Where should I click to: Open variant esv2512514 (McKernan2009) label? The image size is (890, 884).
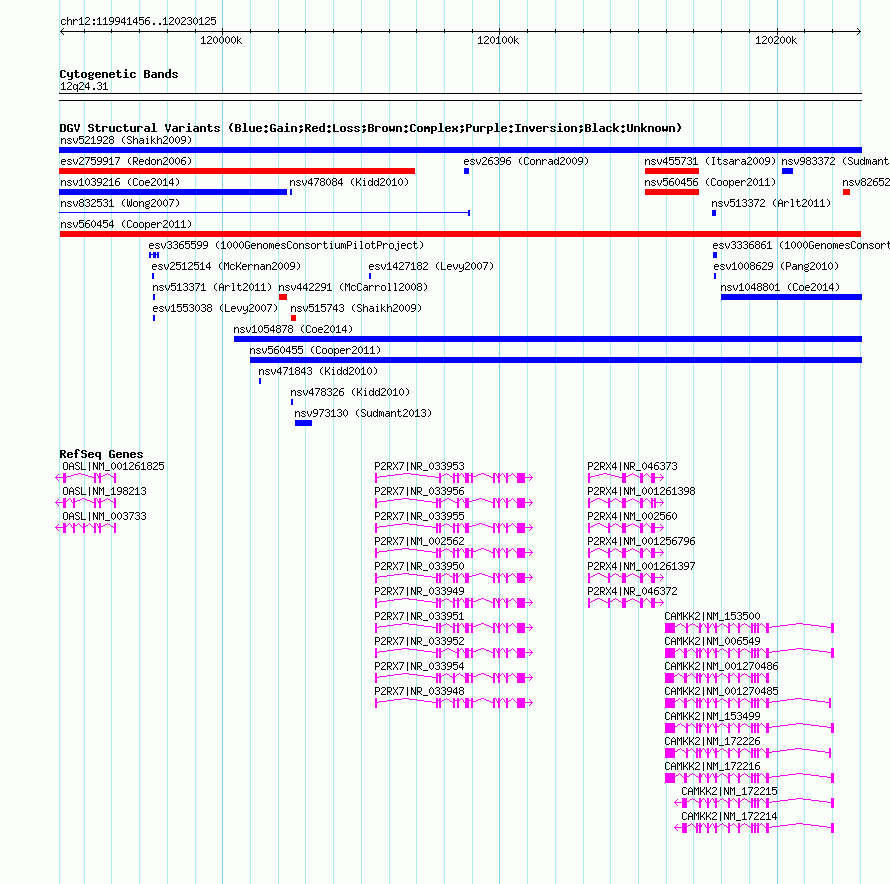[x=226, y=266]
